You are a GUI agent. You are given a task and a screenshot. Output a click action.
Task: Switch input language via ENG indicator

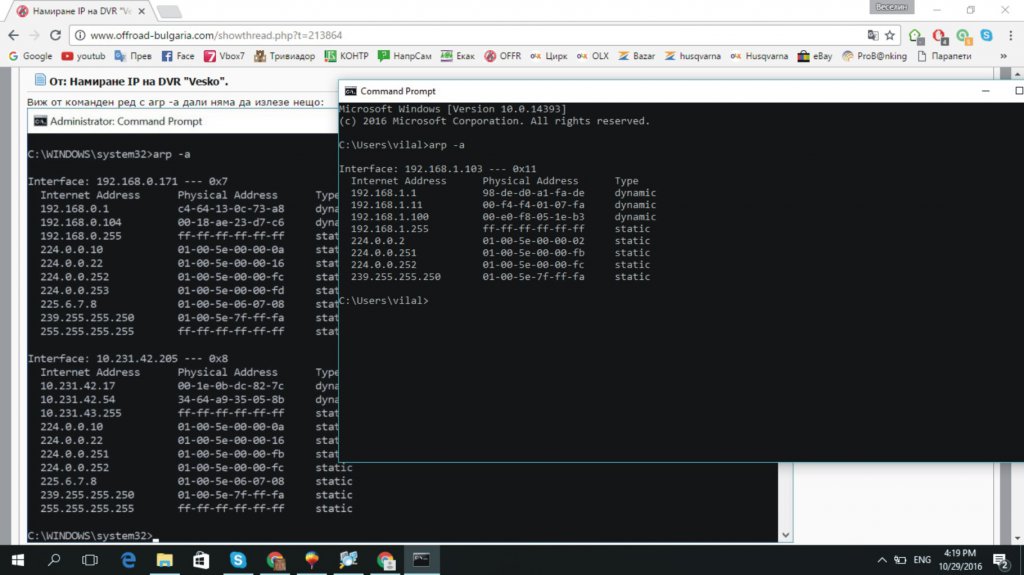922,560
